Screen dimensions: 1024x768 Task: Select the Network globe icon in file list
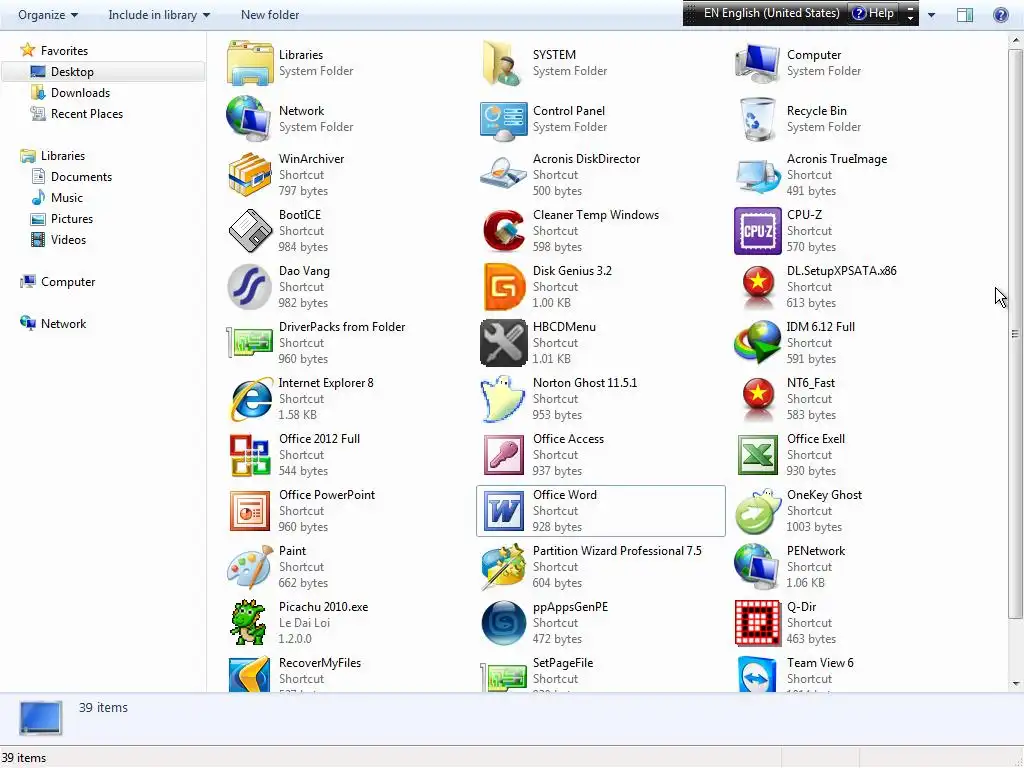click(249, 119)
